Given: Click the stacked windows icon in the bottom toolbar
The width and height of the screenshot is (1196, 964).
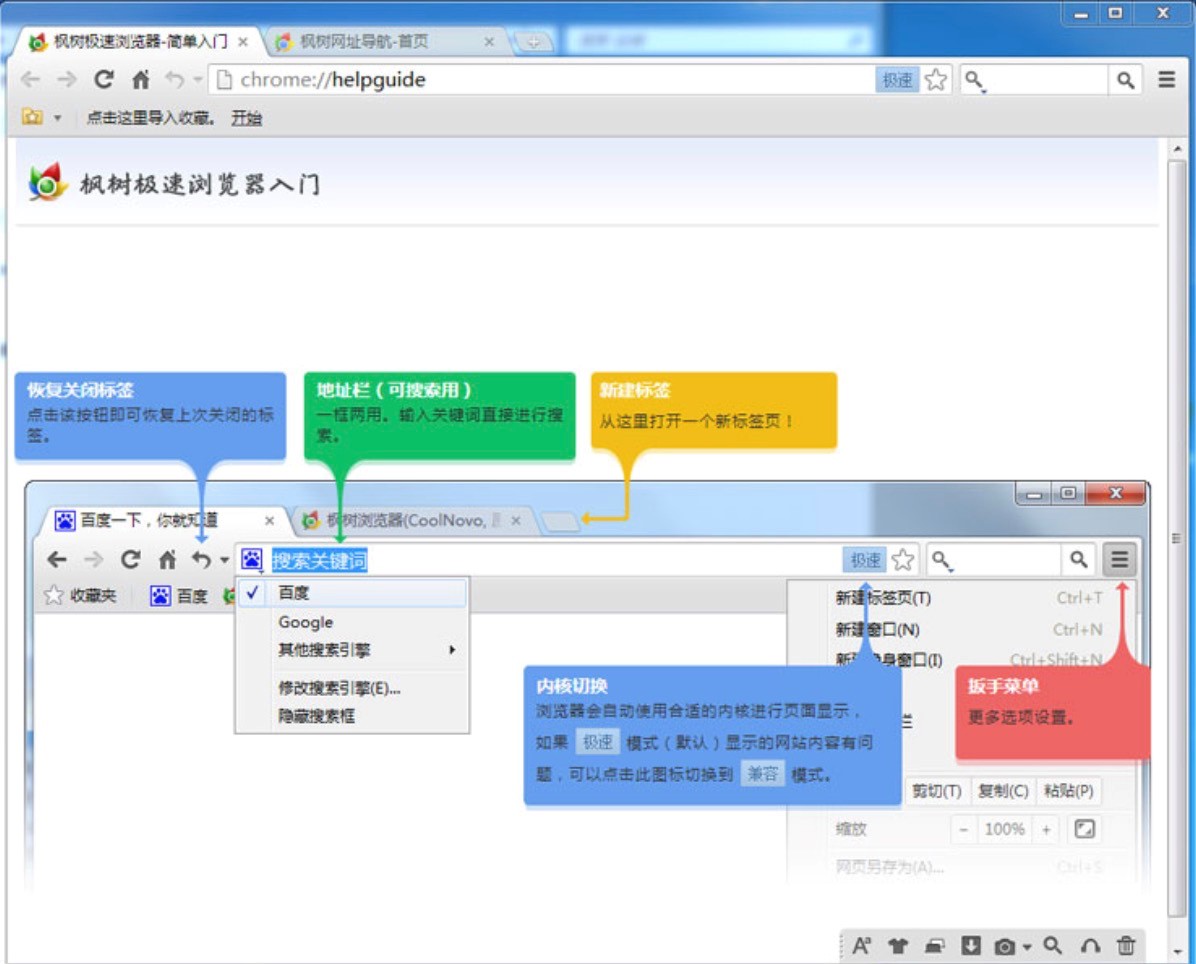Looking at the screenshot, I should coord(934,946).
